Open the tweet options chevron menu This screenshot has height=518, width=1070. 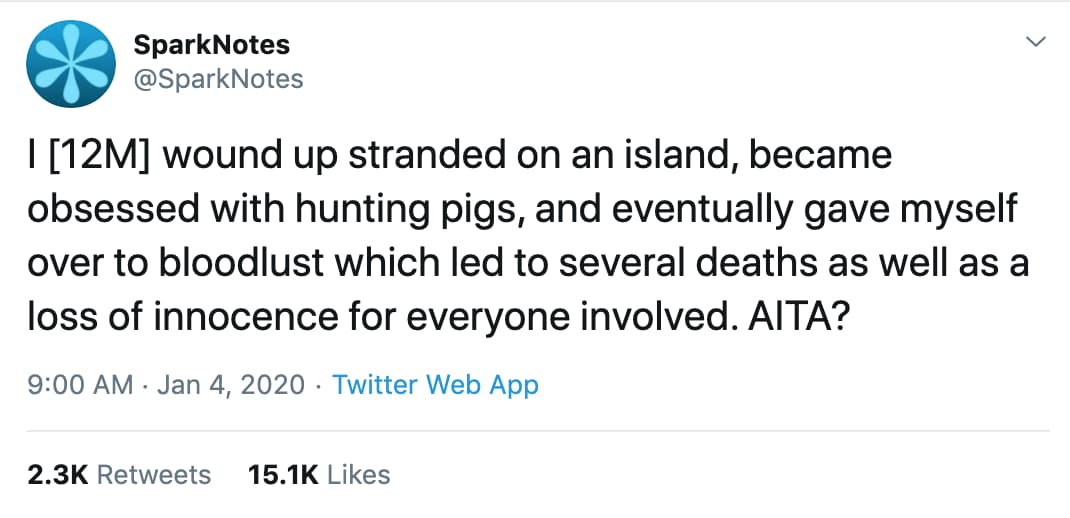pos(1037,42)
